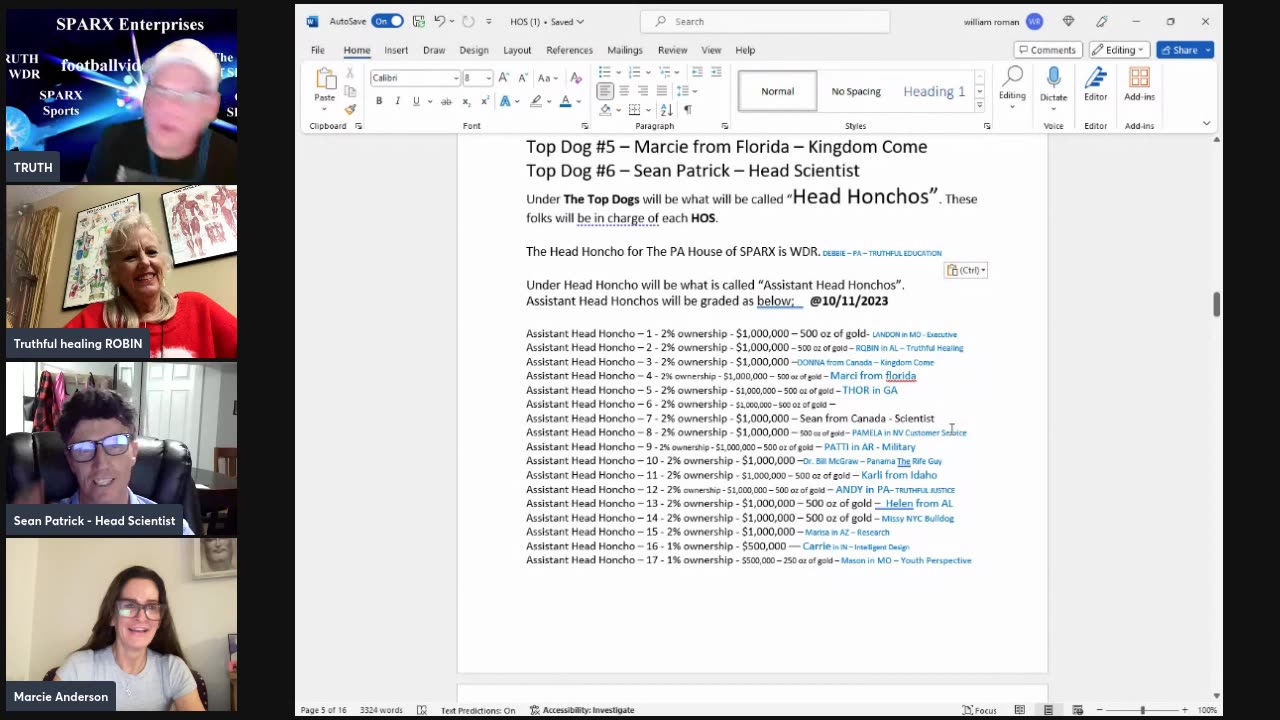Switch to the Design tab
This screenshot has height=720, width=1280.
(474, 50)
